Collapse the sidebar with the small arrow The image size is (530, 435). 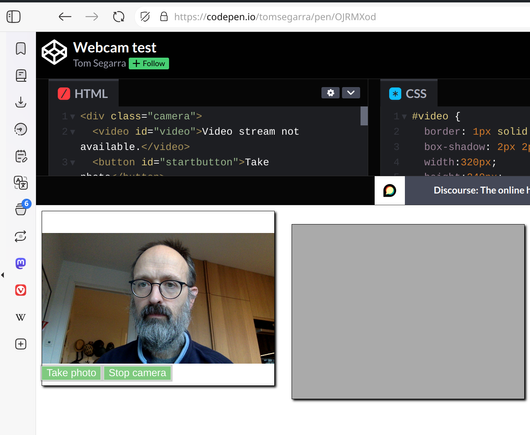click(x=3, y=275)
